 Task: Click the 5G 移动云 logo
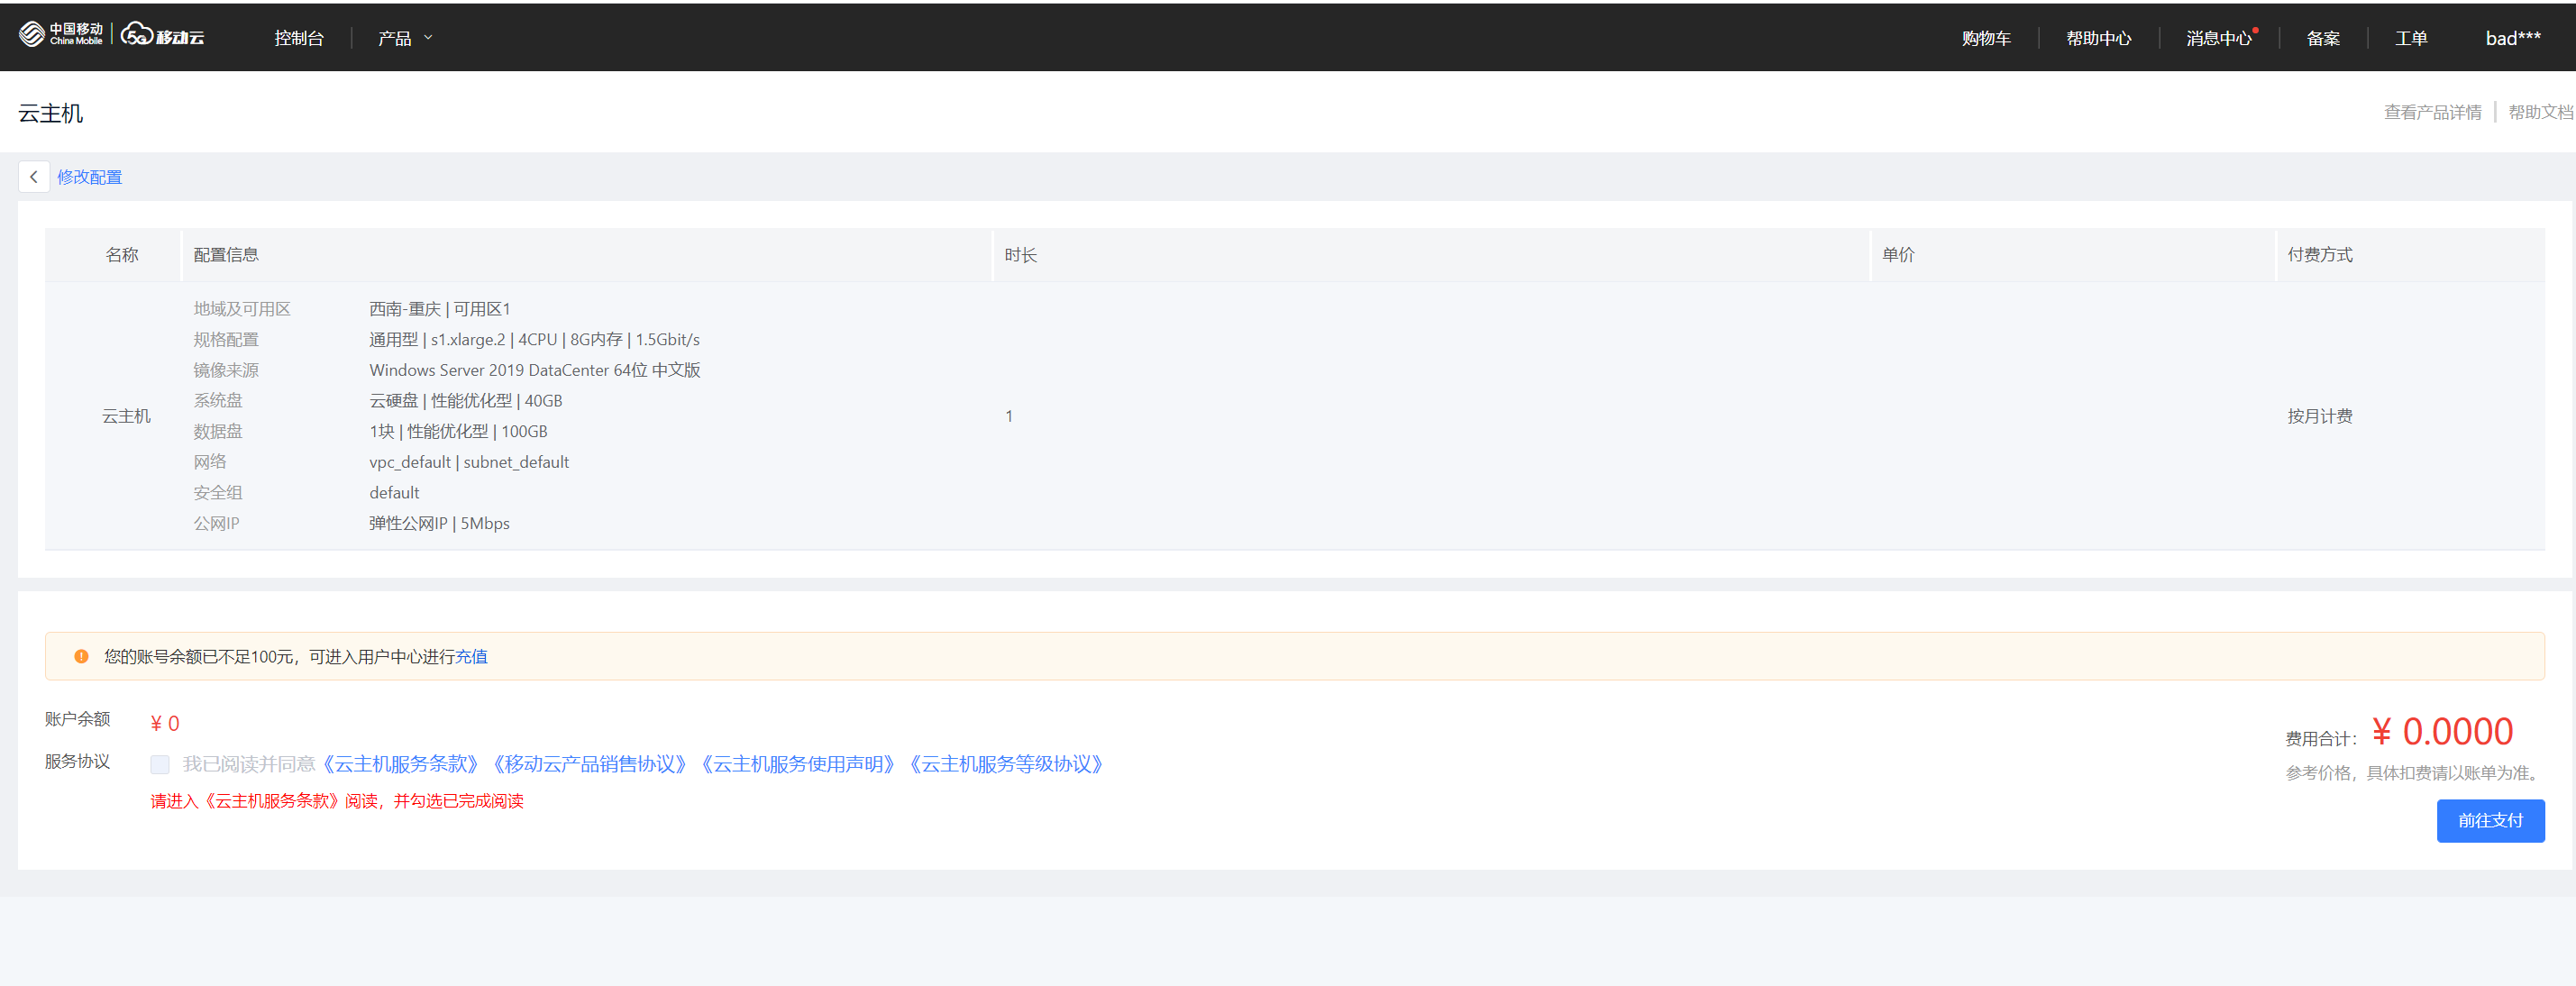click(163, 36)
